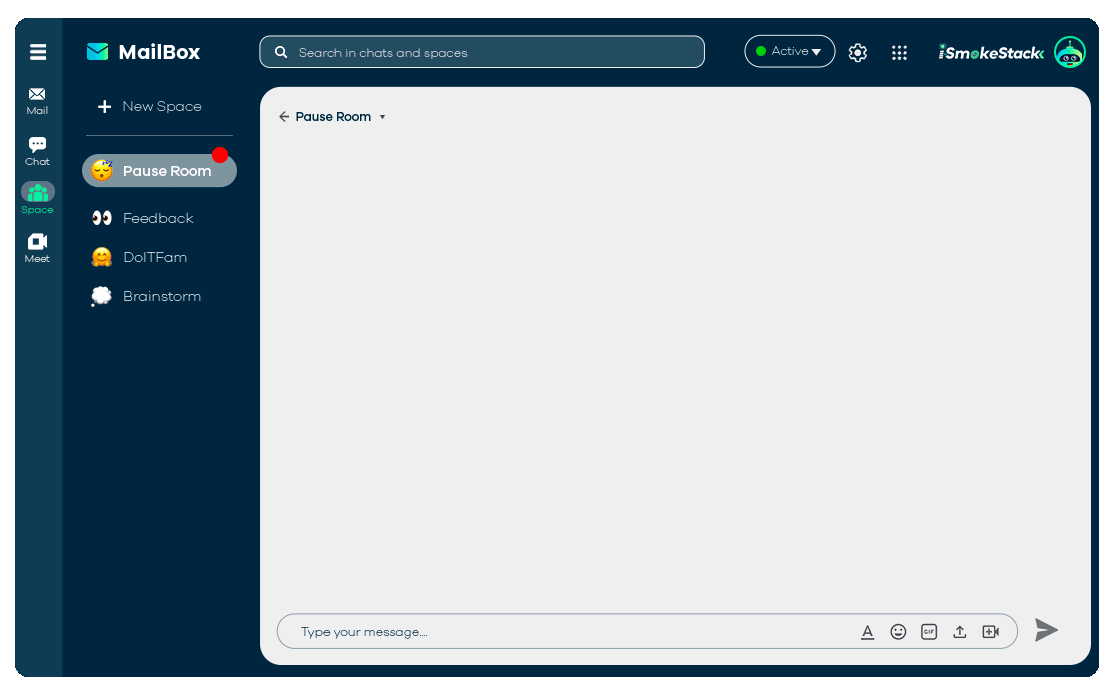Upload a file attachment
This screenshot has height=700, width=1120.
959,632
